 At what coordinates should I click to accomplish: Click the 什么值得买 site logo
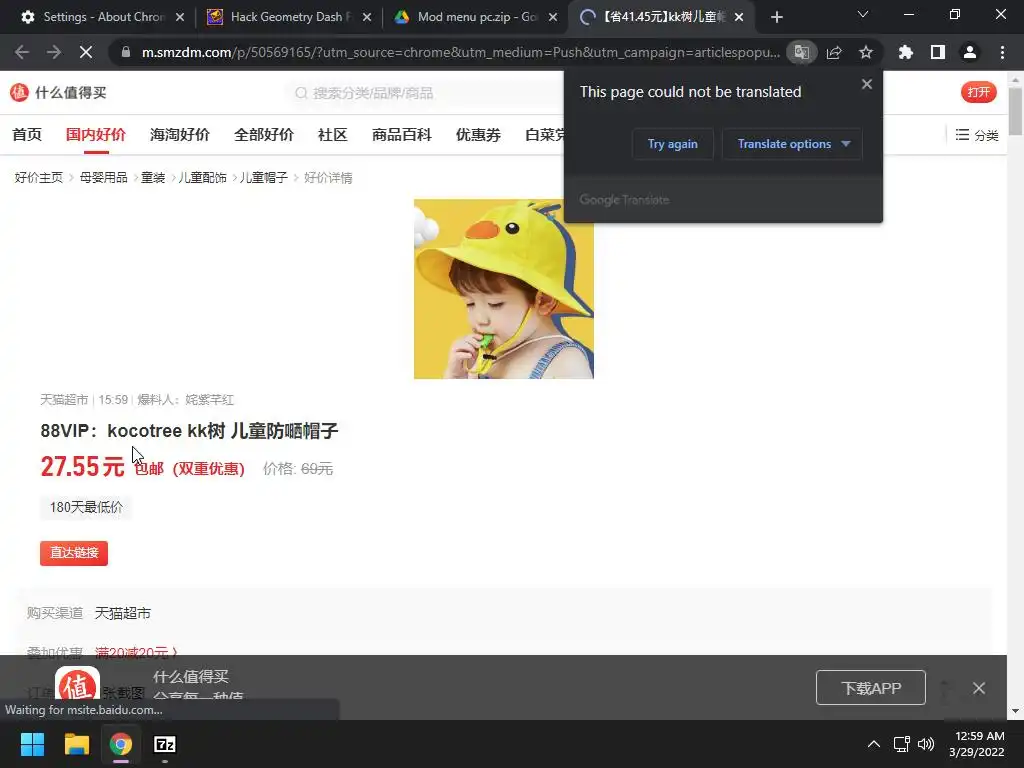tap(59, 93)
